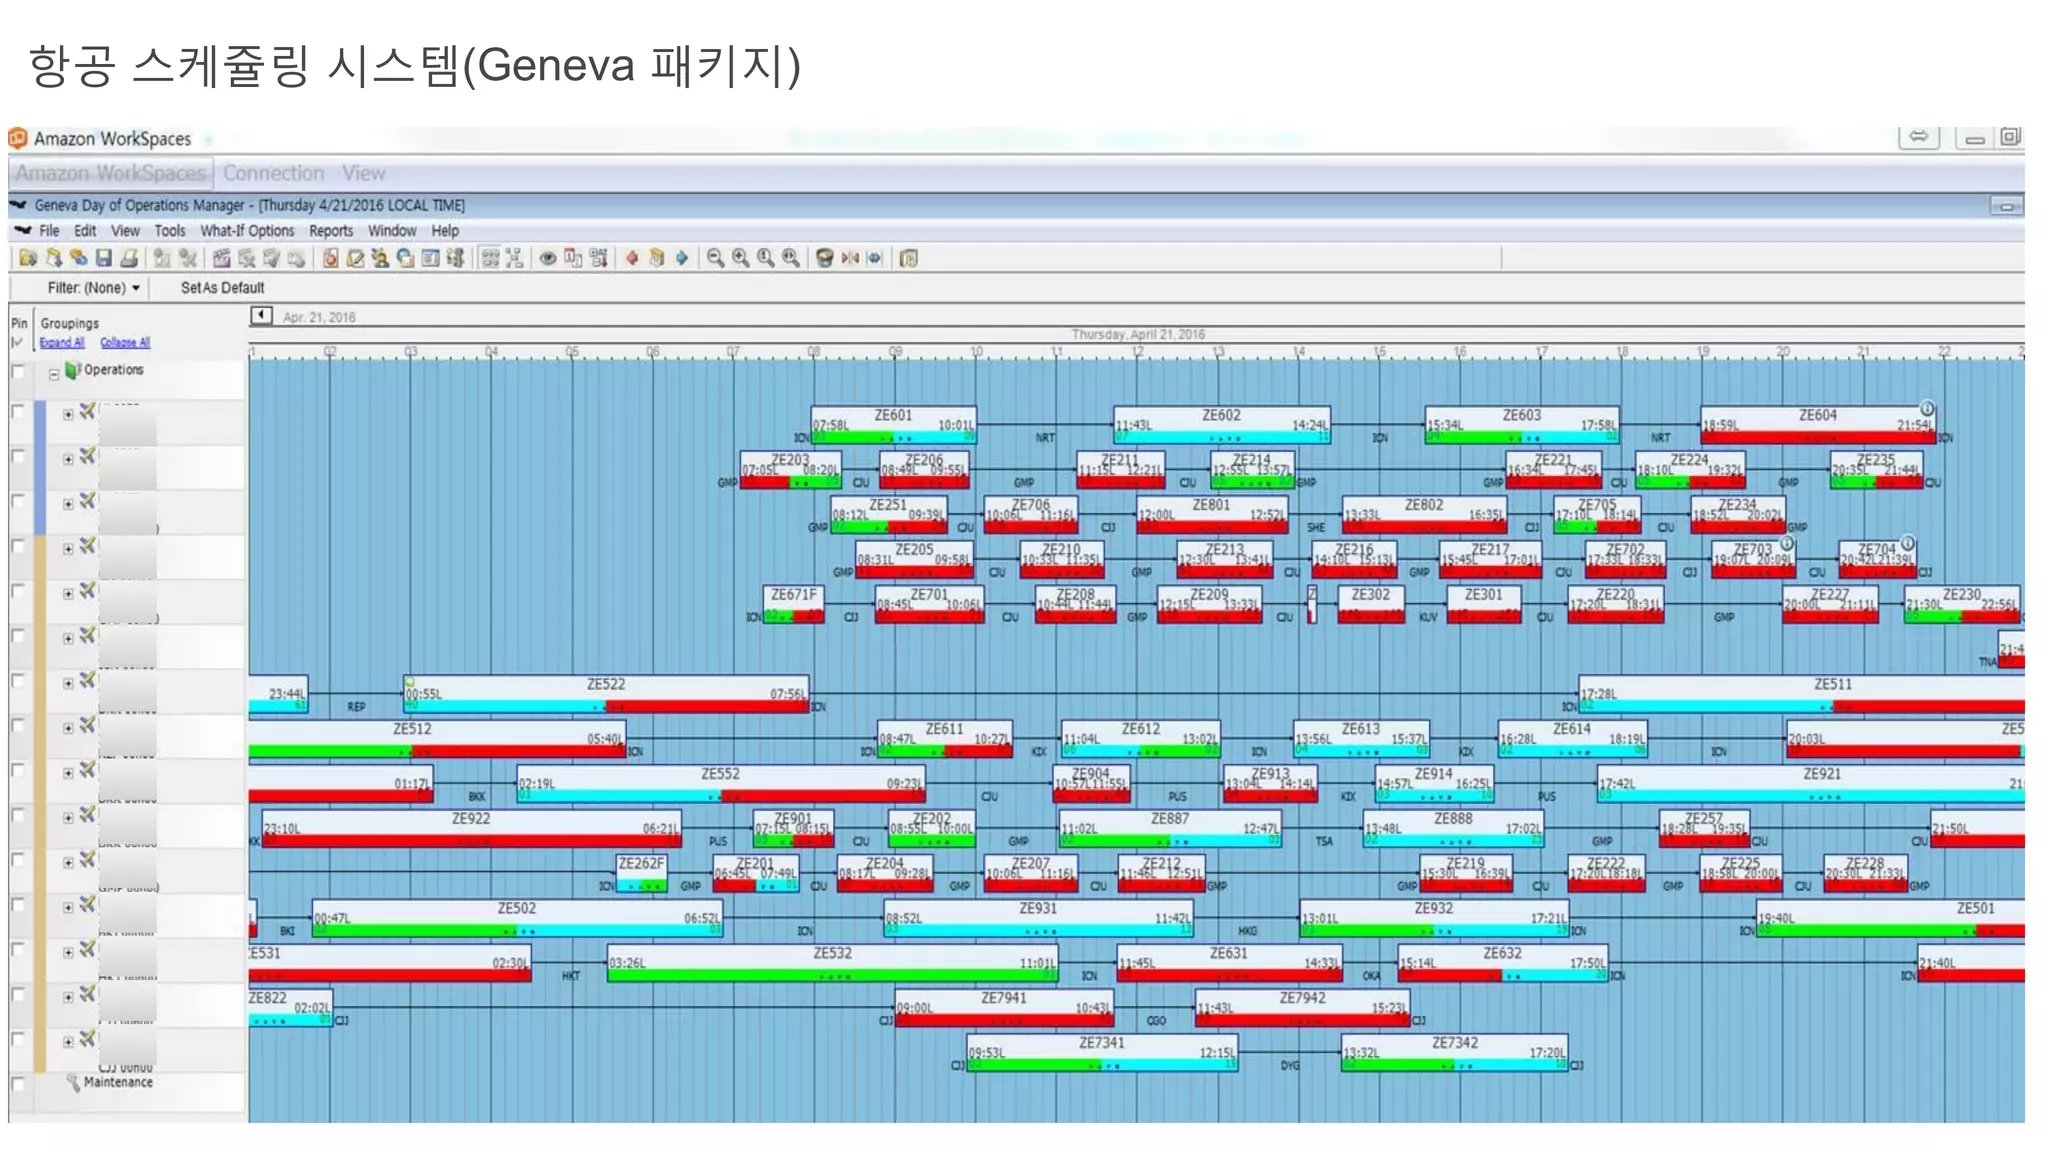Click the red left diamond arrow icon
The image size is (2048, 1152).
632,258
